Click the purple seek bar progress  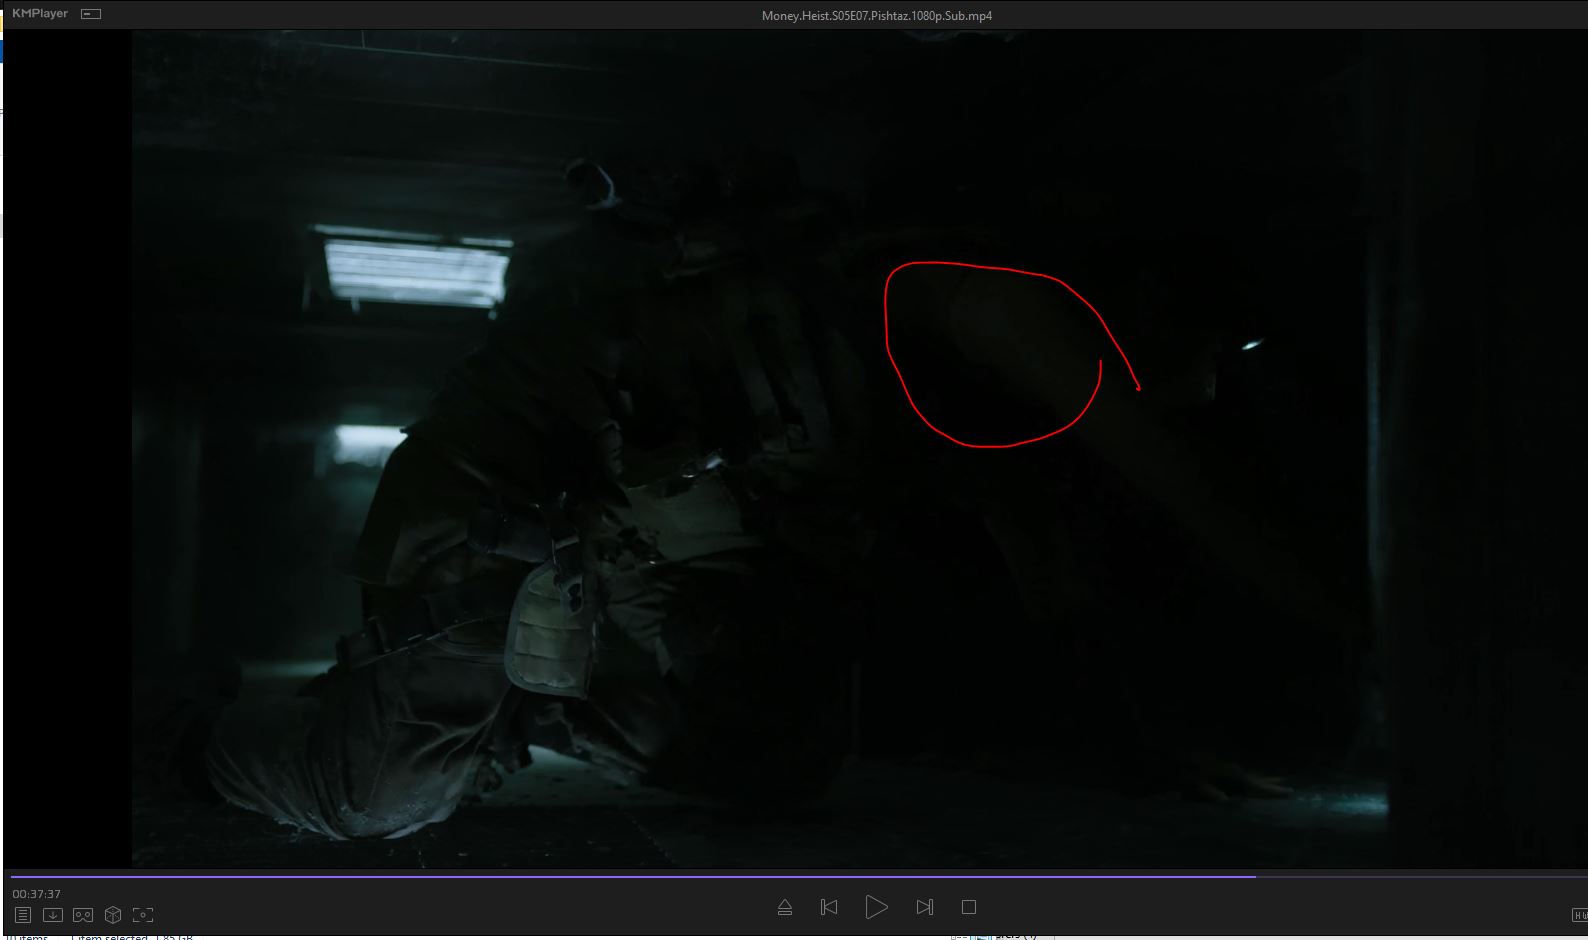630,876
